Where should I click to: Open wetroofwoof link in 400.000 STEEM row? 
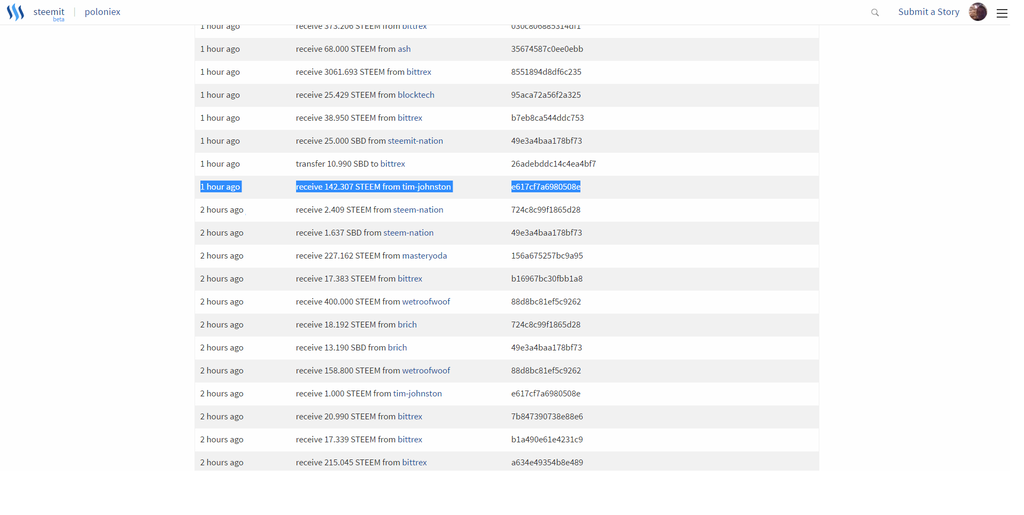tap(426, 302)
